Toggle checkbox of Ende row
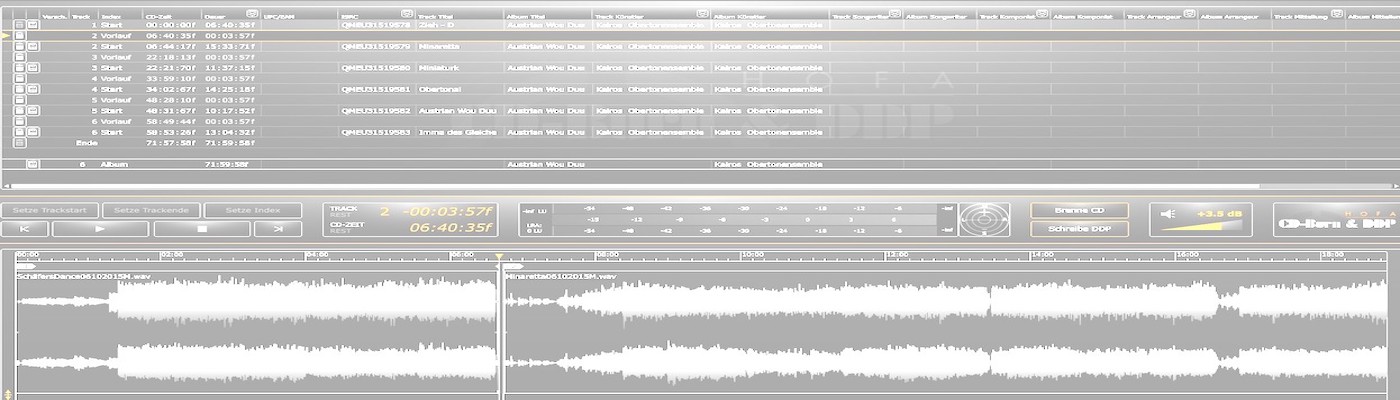 coord(19,143)
